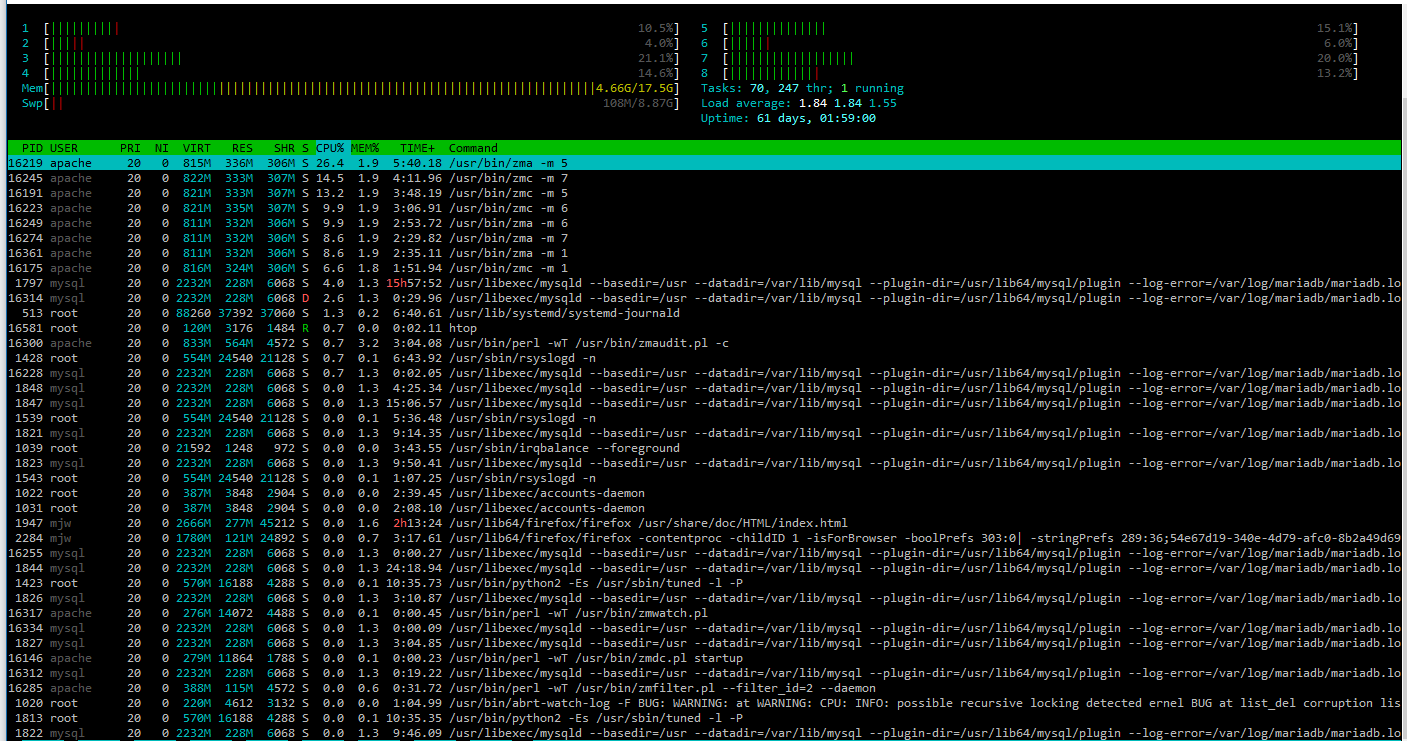The width and height of the screenshot is (1407, 741).
Task: Click the PRI column header
Action: [130, 148]
